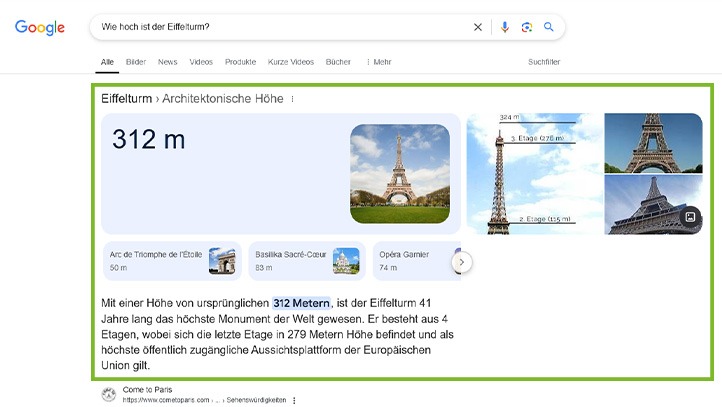Image resolution: width=722 pixels, height=407 pixels.
Task: Show next landmarks with the carousel arrow
Action: click(x=462, y=262)
